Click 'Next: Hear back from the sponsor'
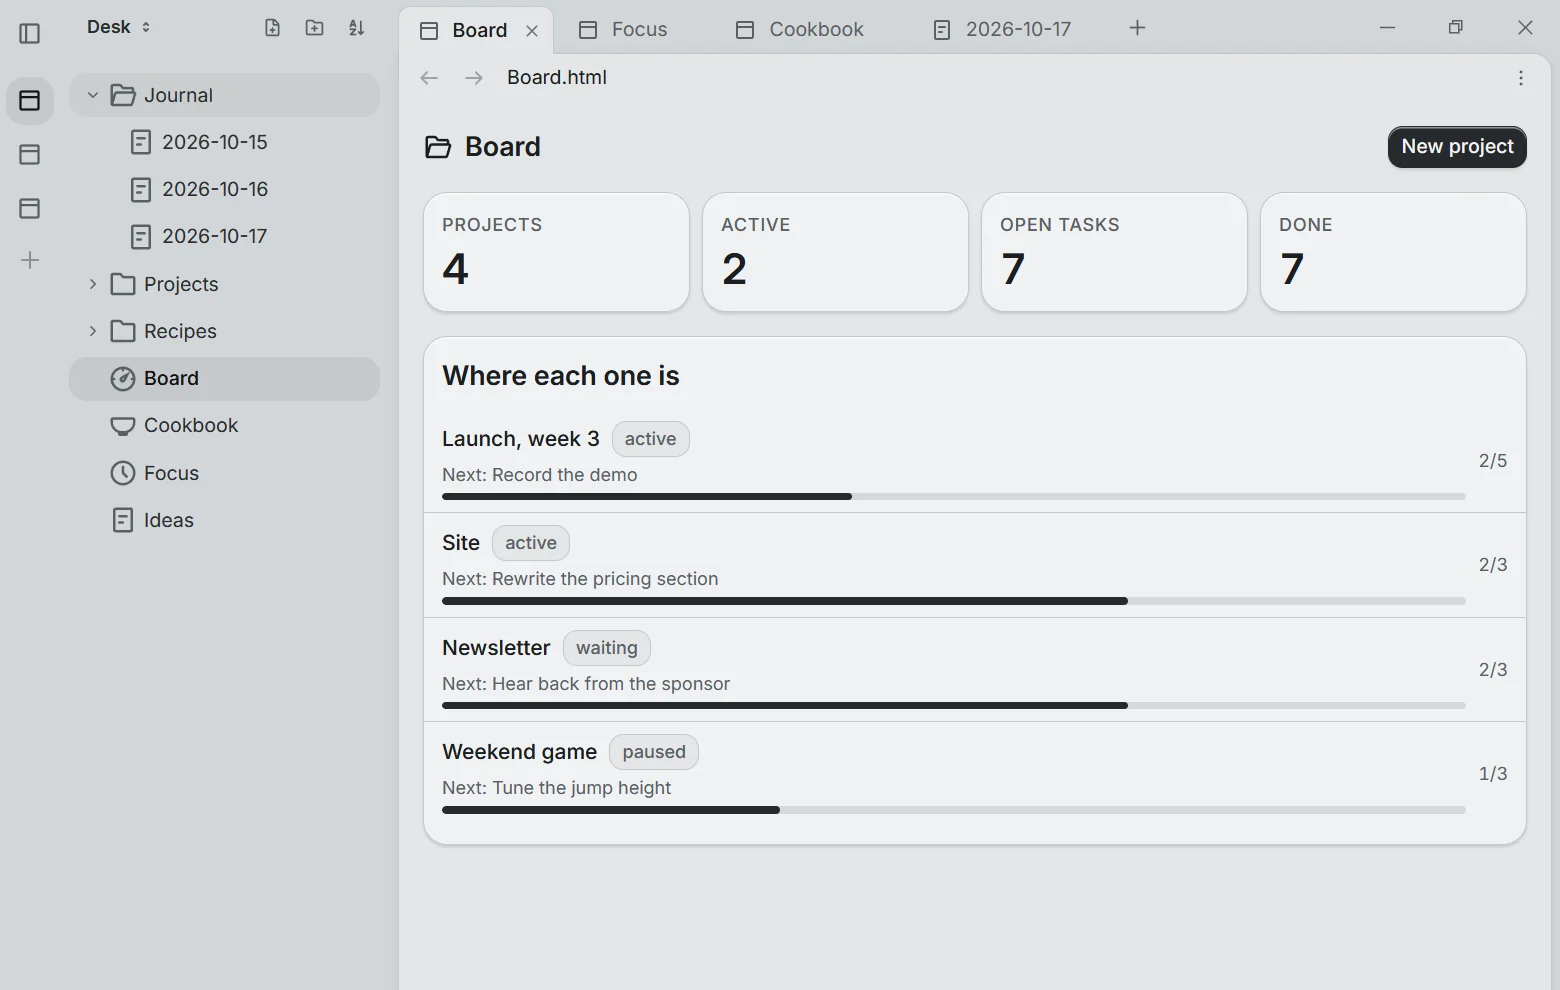Screen dimensions: 1560x990 tap(586, 684)
